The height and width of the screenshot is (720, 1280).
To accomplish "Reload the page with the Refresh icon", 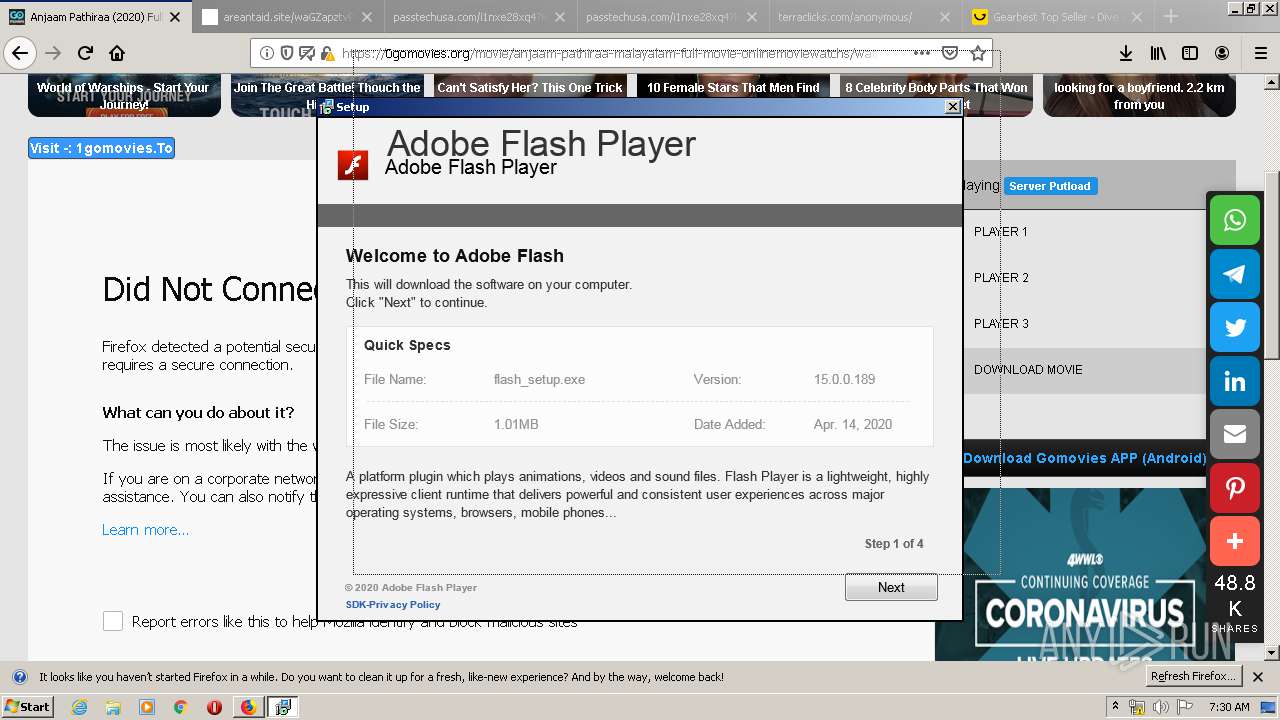I will (85, 53).
